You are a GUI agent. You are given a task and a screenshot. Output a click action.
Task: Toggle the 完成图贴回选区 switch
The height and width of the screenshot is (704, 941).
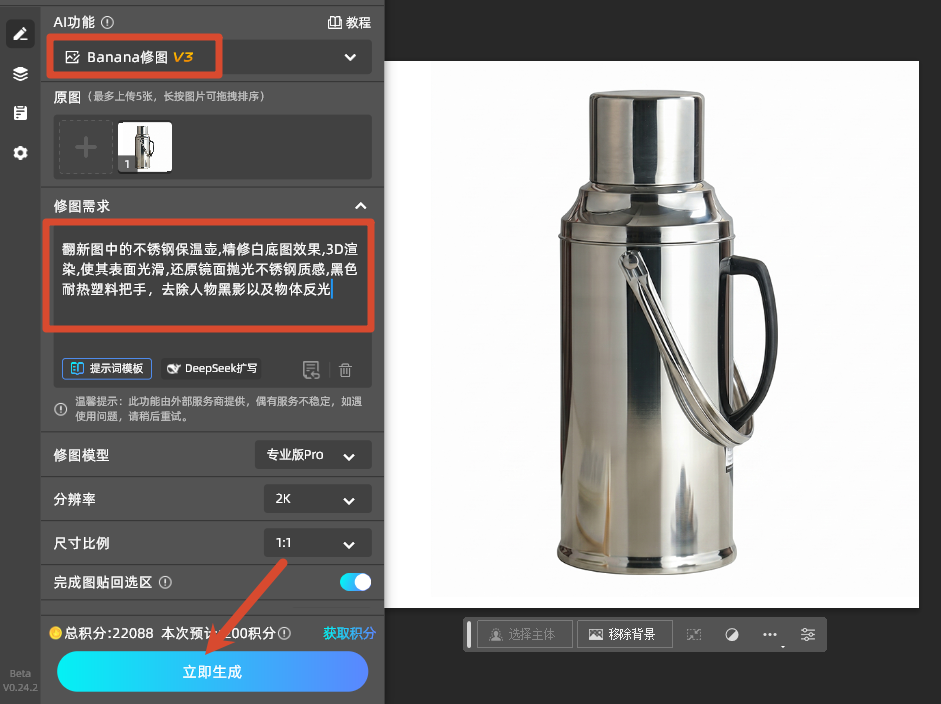click(355, 582)
